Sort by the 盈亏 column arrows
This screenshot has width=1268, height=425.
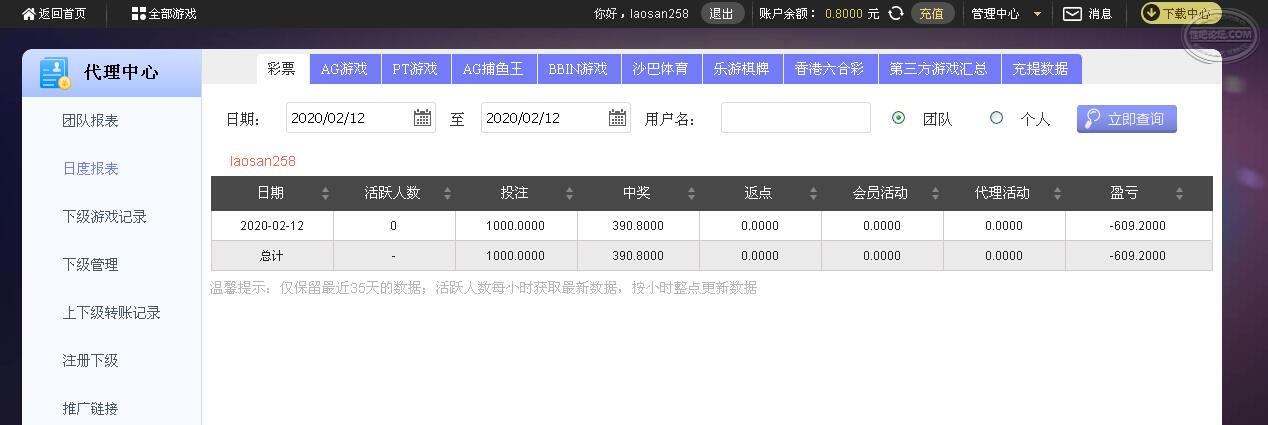click(x=1179, y=193)
